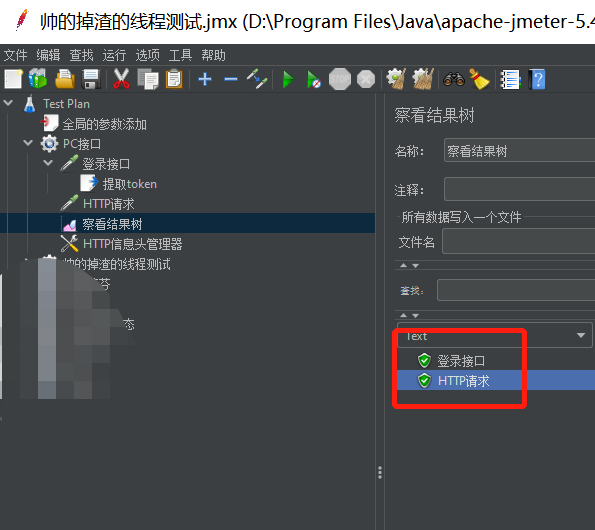The height and width of the screenshot is (530, 595).
Task: Click the 注释 comment field
Action: [x=519, y=189]
